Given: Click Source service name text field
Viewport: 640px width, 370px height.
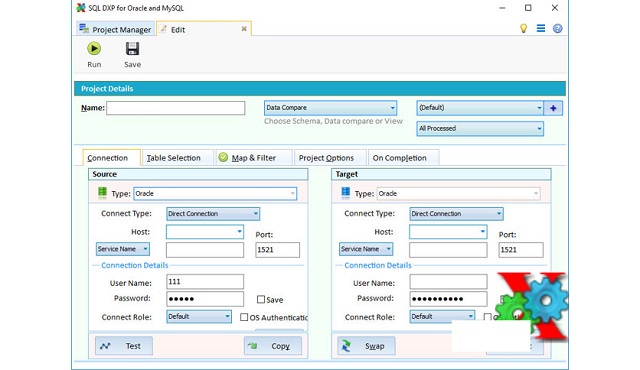Looking at the screenshot, I should click(205, 250).
